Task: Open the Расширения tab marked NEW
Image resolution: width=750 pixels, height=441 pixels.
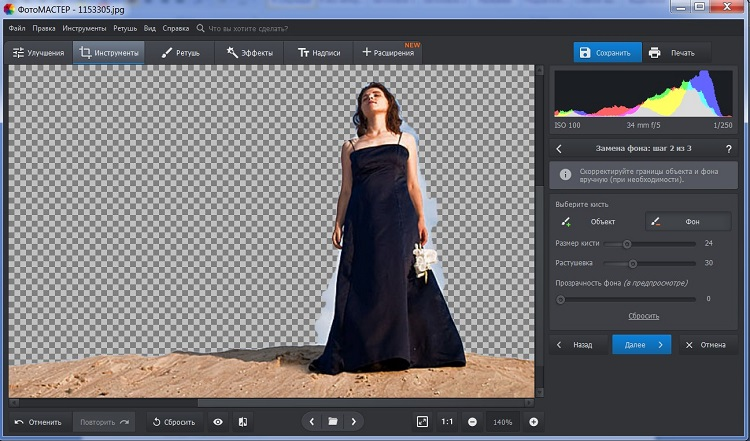Action: [x=388, y=53]
